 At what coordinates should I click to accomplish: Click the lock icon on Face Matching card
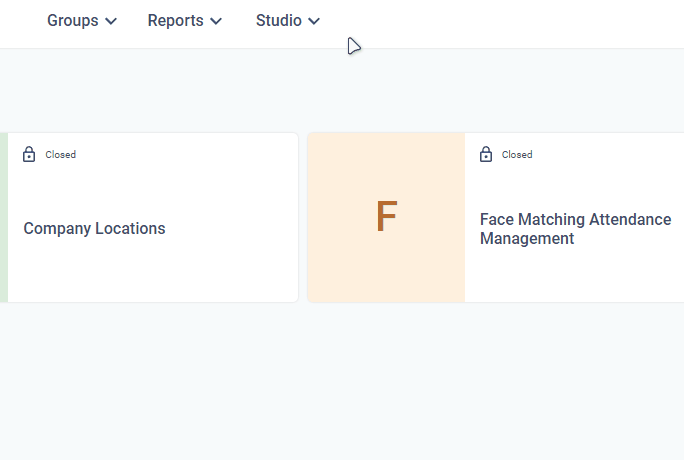(x=486, y=154)
